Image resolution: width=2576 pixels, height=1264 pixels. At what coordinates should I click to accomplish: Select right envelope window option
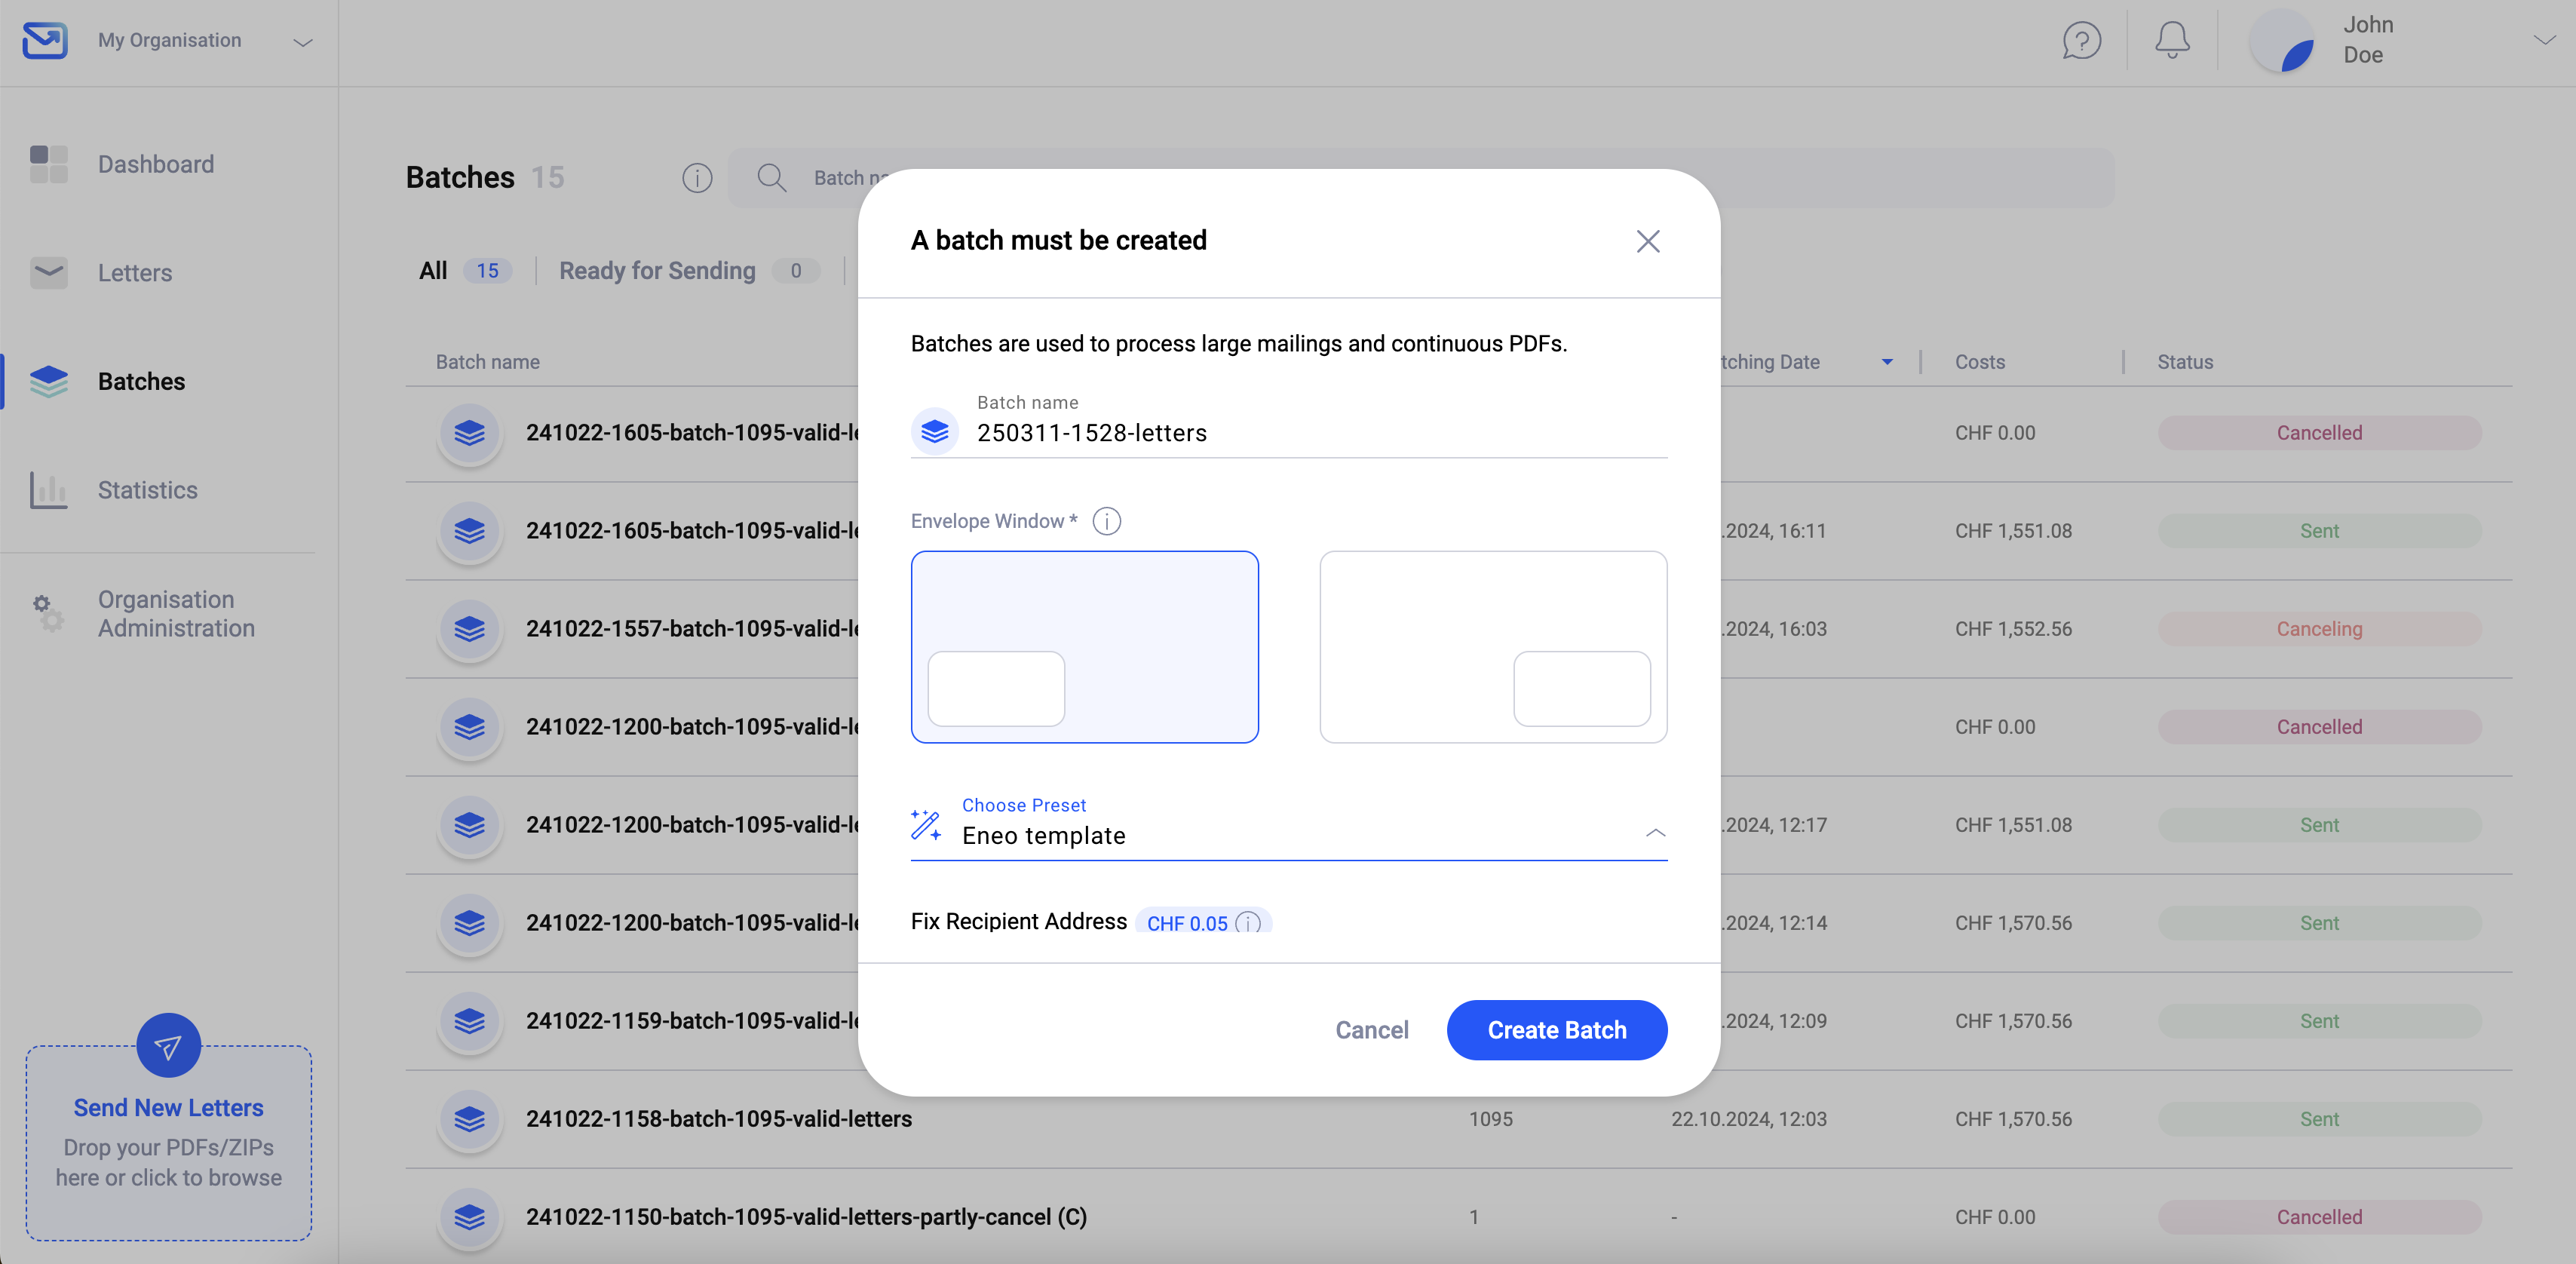pyautogui.click(x=1493, y=647)
